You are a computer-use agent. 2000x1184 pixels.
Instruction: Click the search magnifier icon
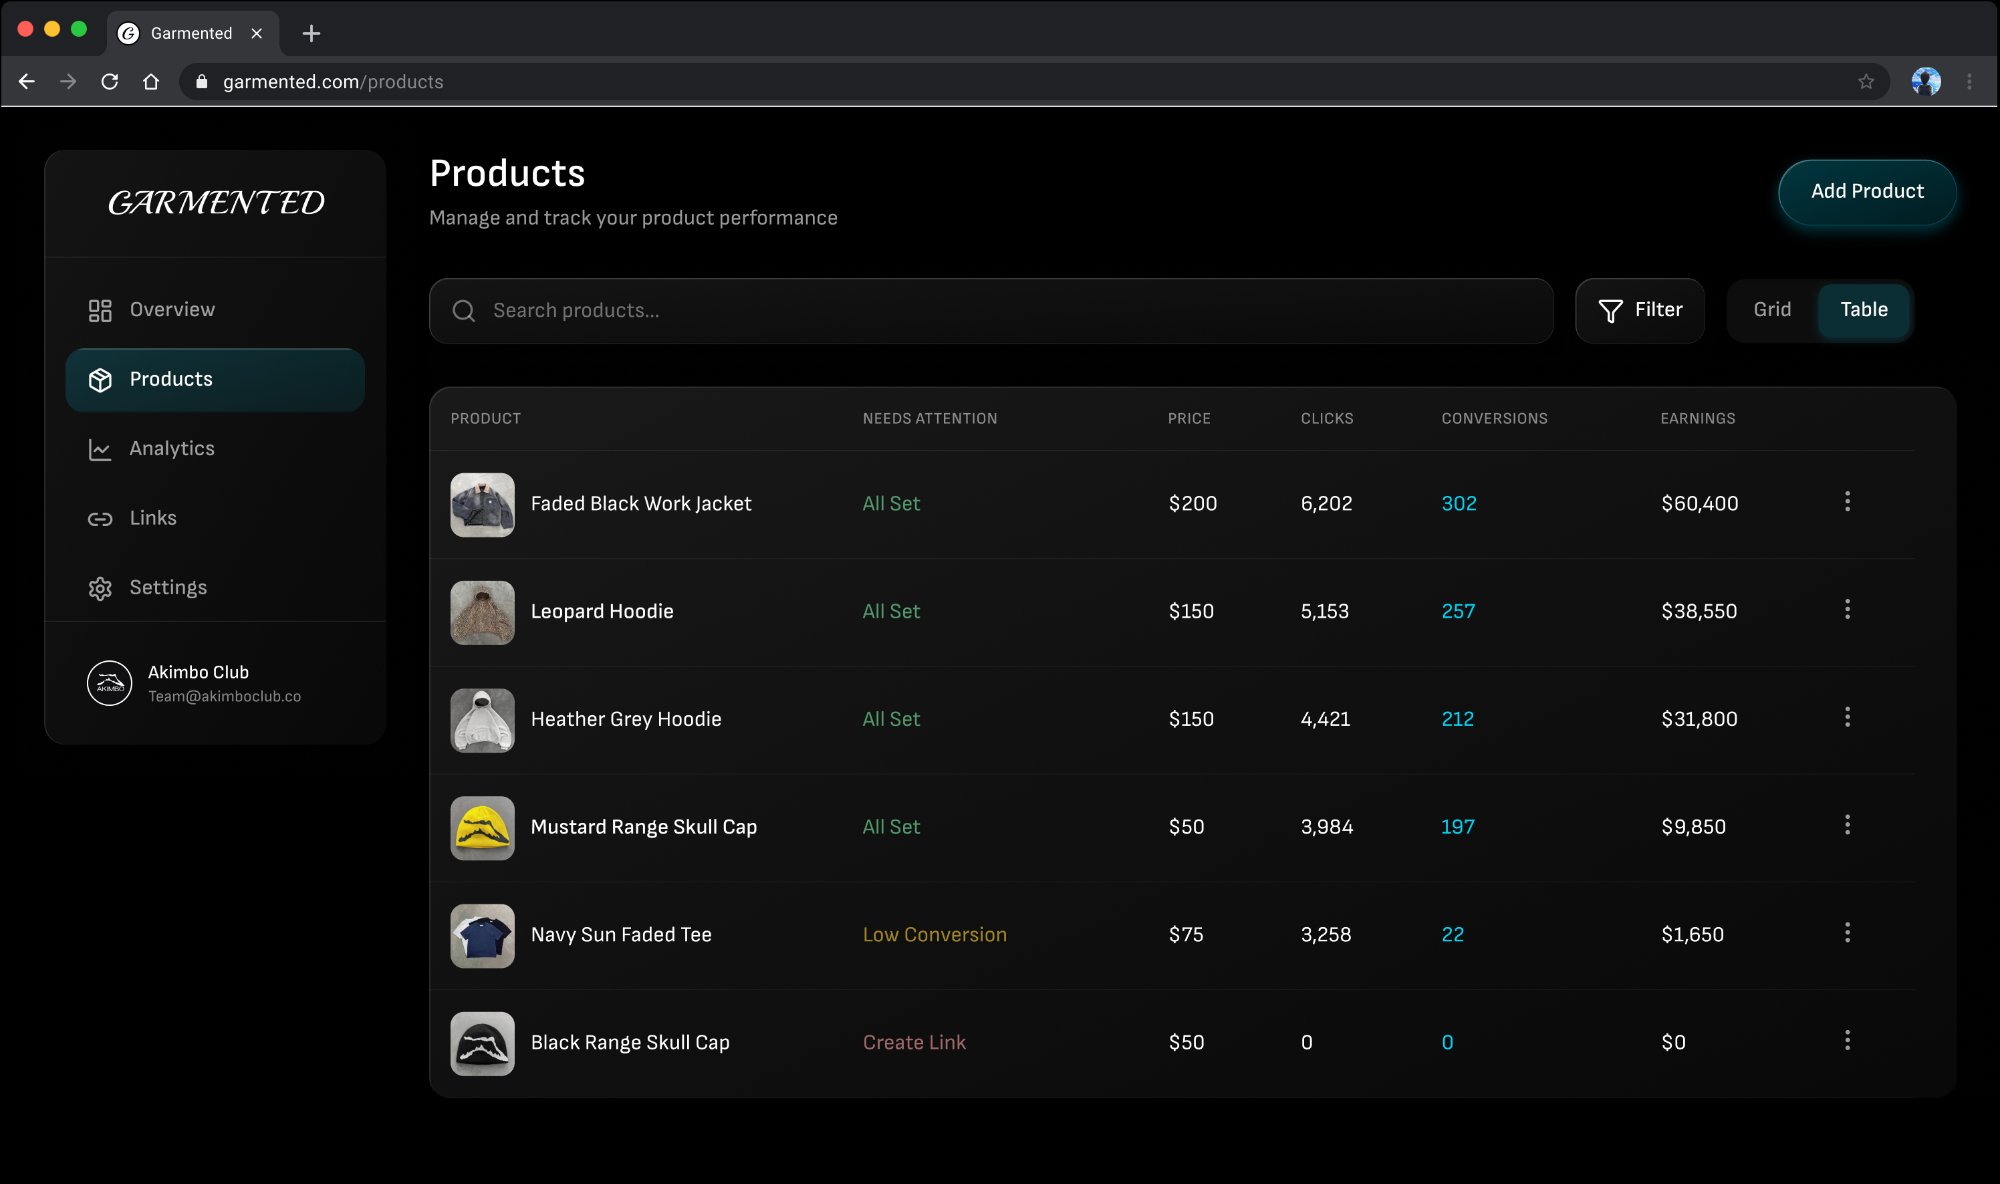click(x=463, y=311)
